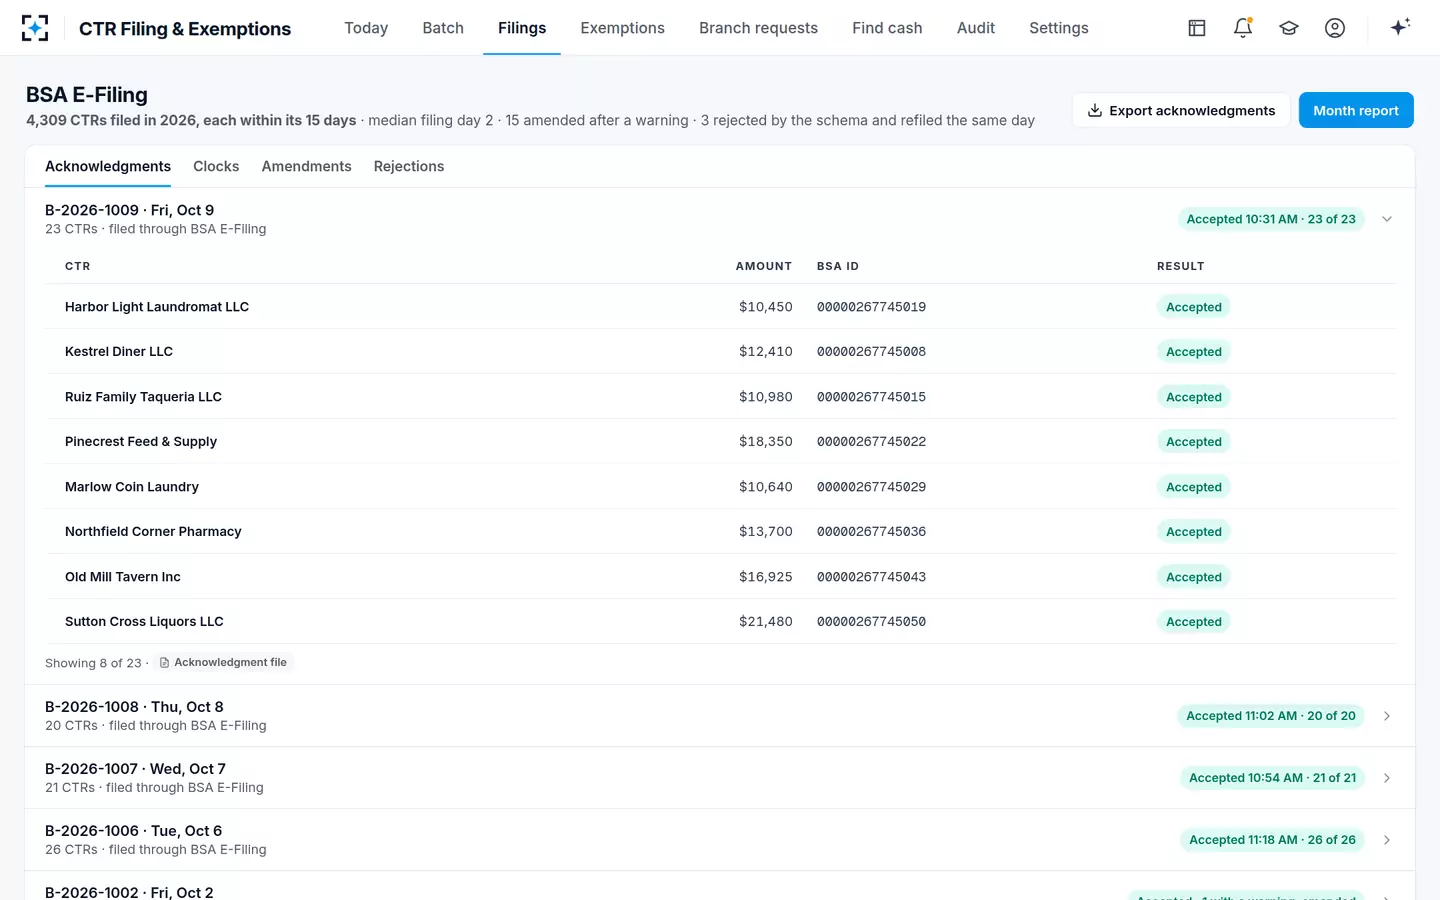Click the Export acknowledgments button

tap(1181, 110)
